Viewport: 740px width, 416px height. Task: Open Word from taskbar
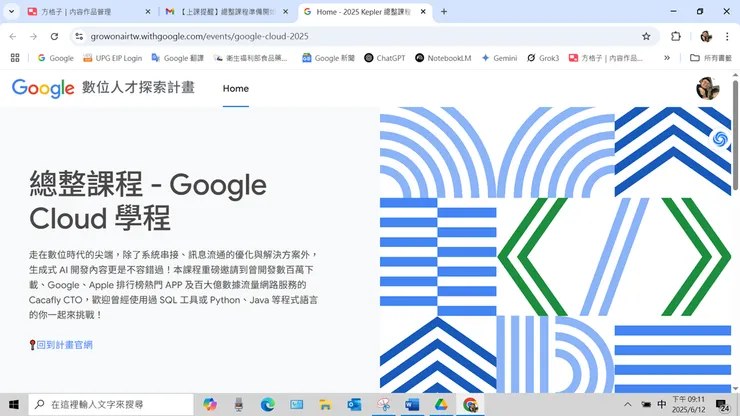point(412,405)
